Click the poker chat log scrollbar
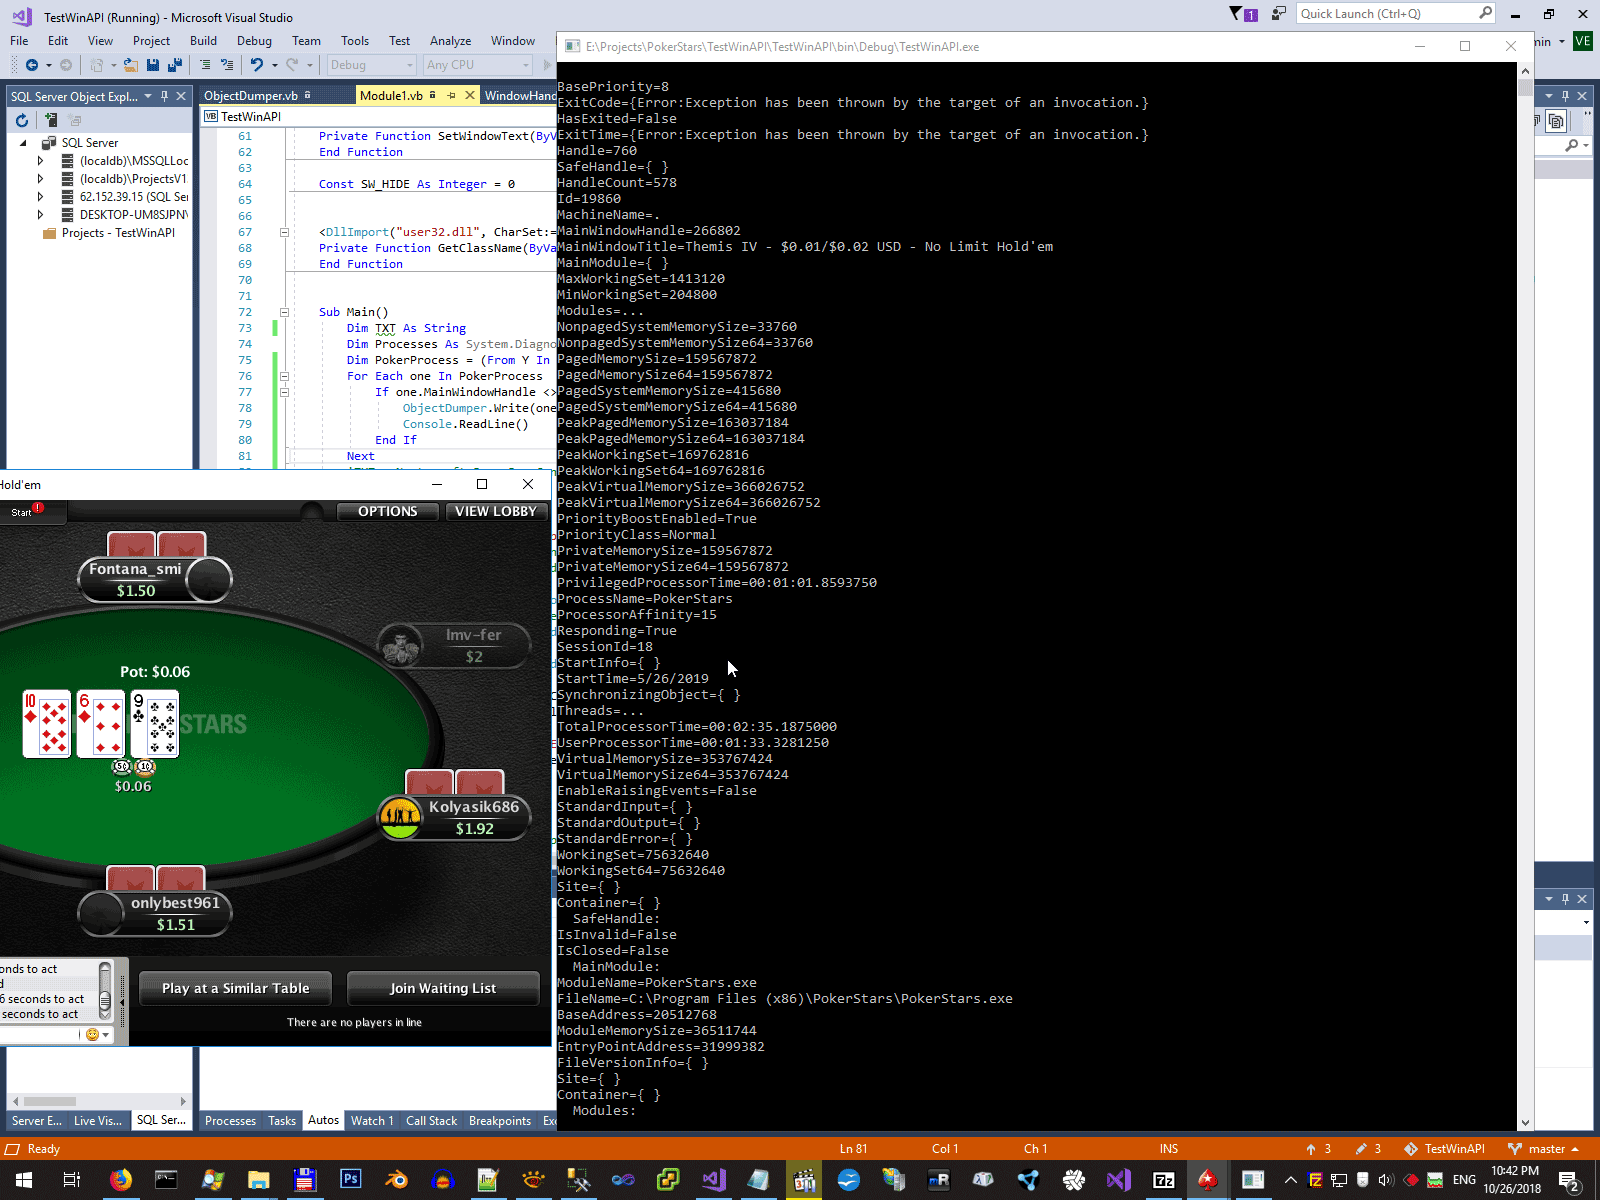Viewport: 1600px width, 1200px height. pyautogui.click(x=105, y=991)
